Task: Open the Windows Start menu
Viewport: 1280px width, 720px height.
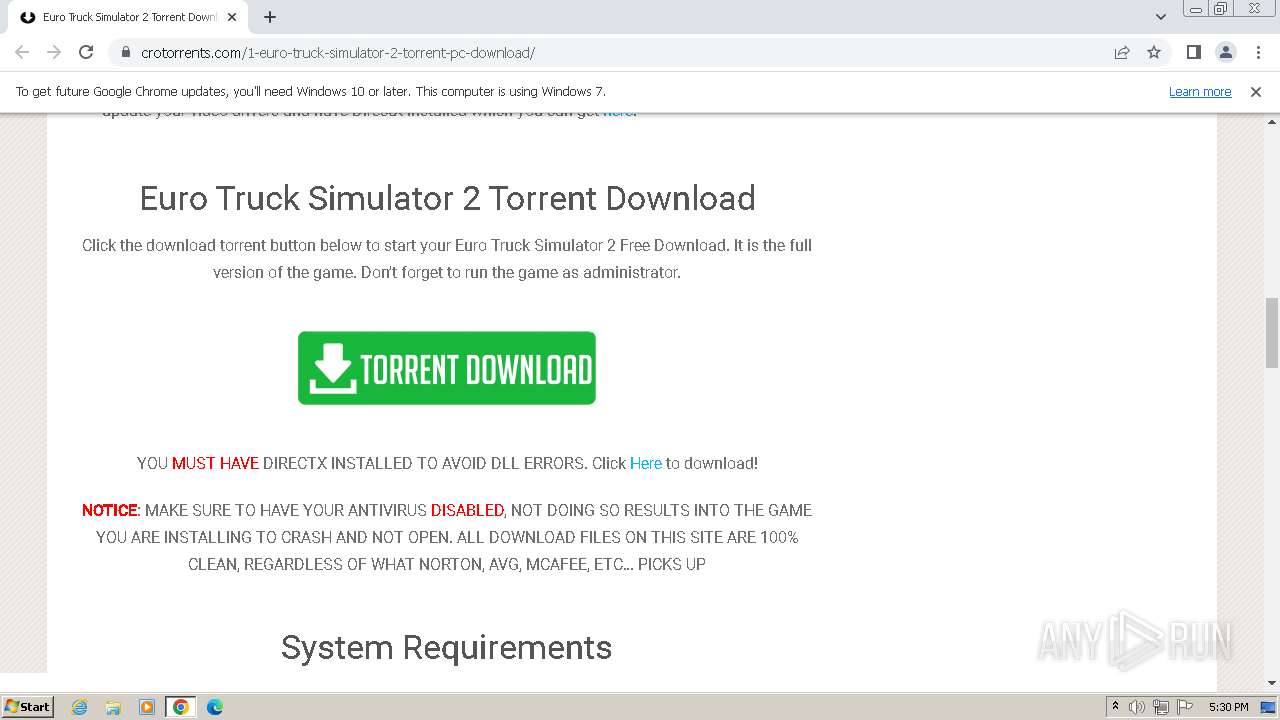Action: 27,706
